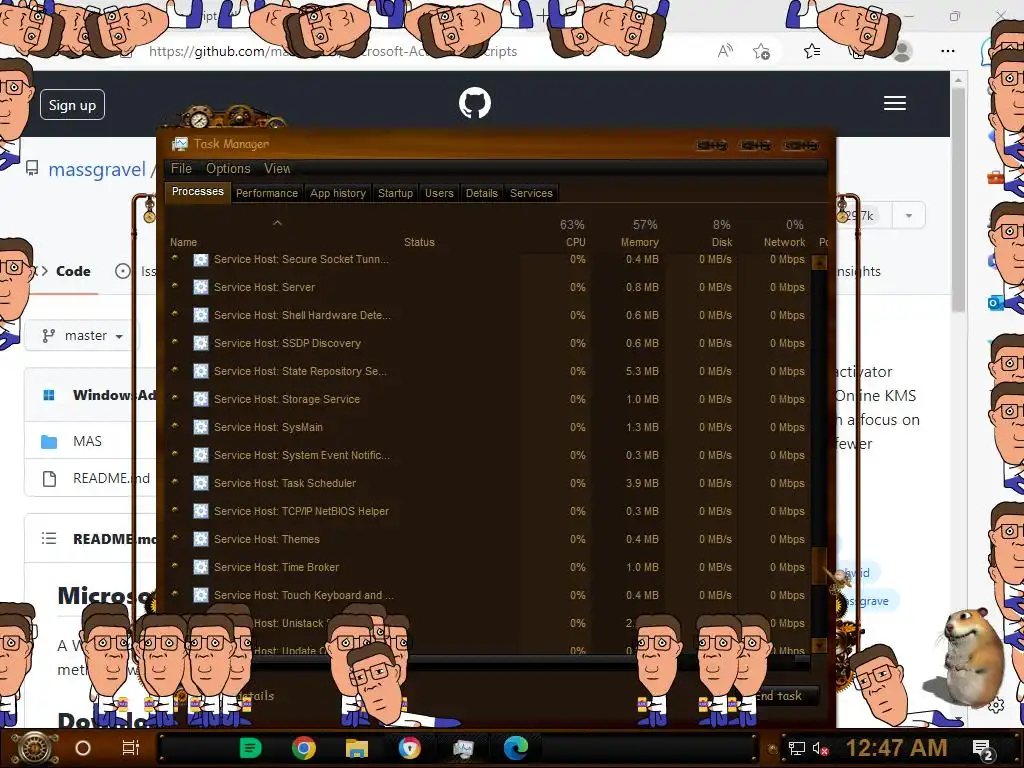Click the End task button

point(785,696)
